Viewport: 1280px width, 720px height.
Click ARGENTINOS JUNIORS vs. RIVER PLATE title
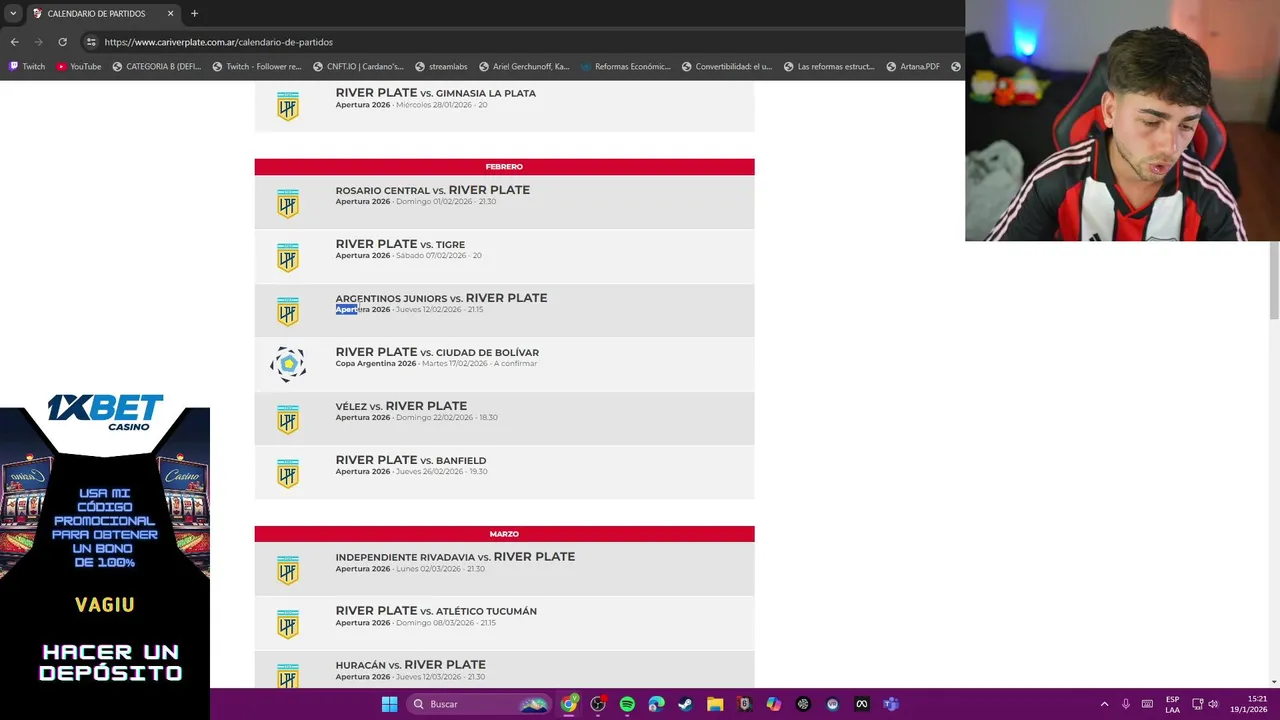(x=441, y=298)
